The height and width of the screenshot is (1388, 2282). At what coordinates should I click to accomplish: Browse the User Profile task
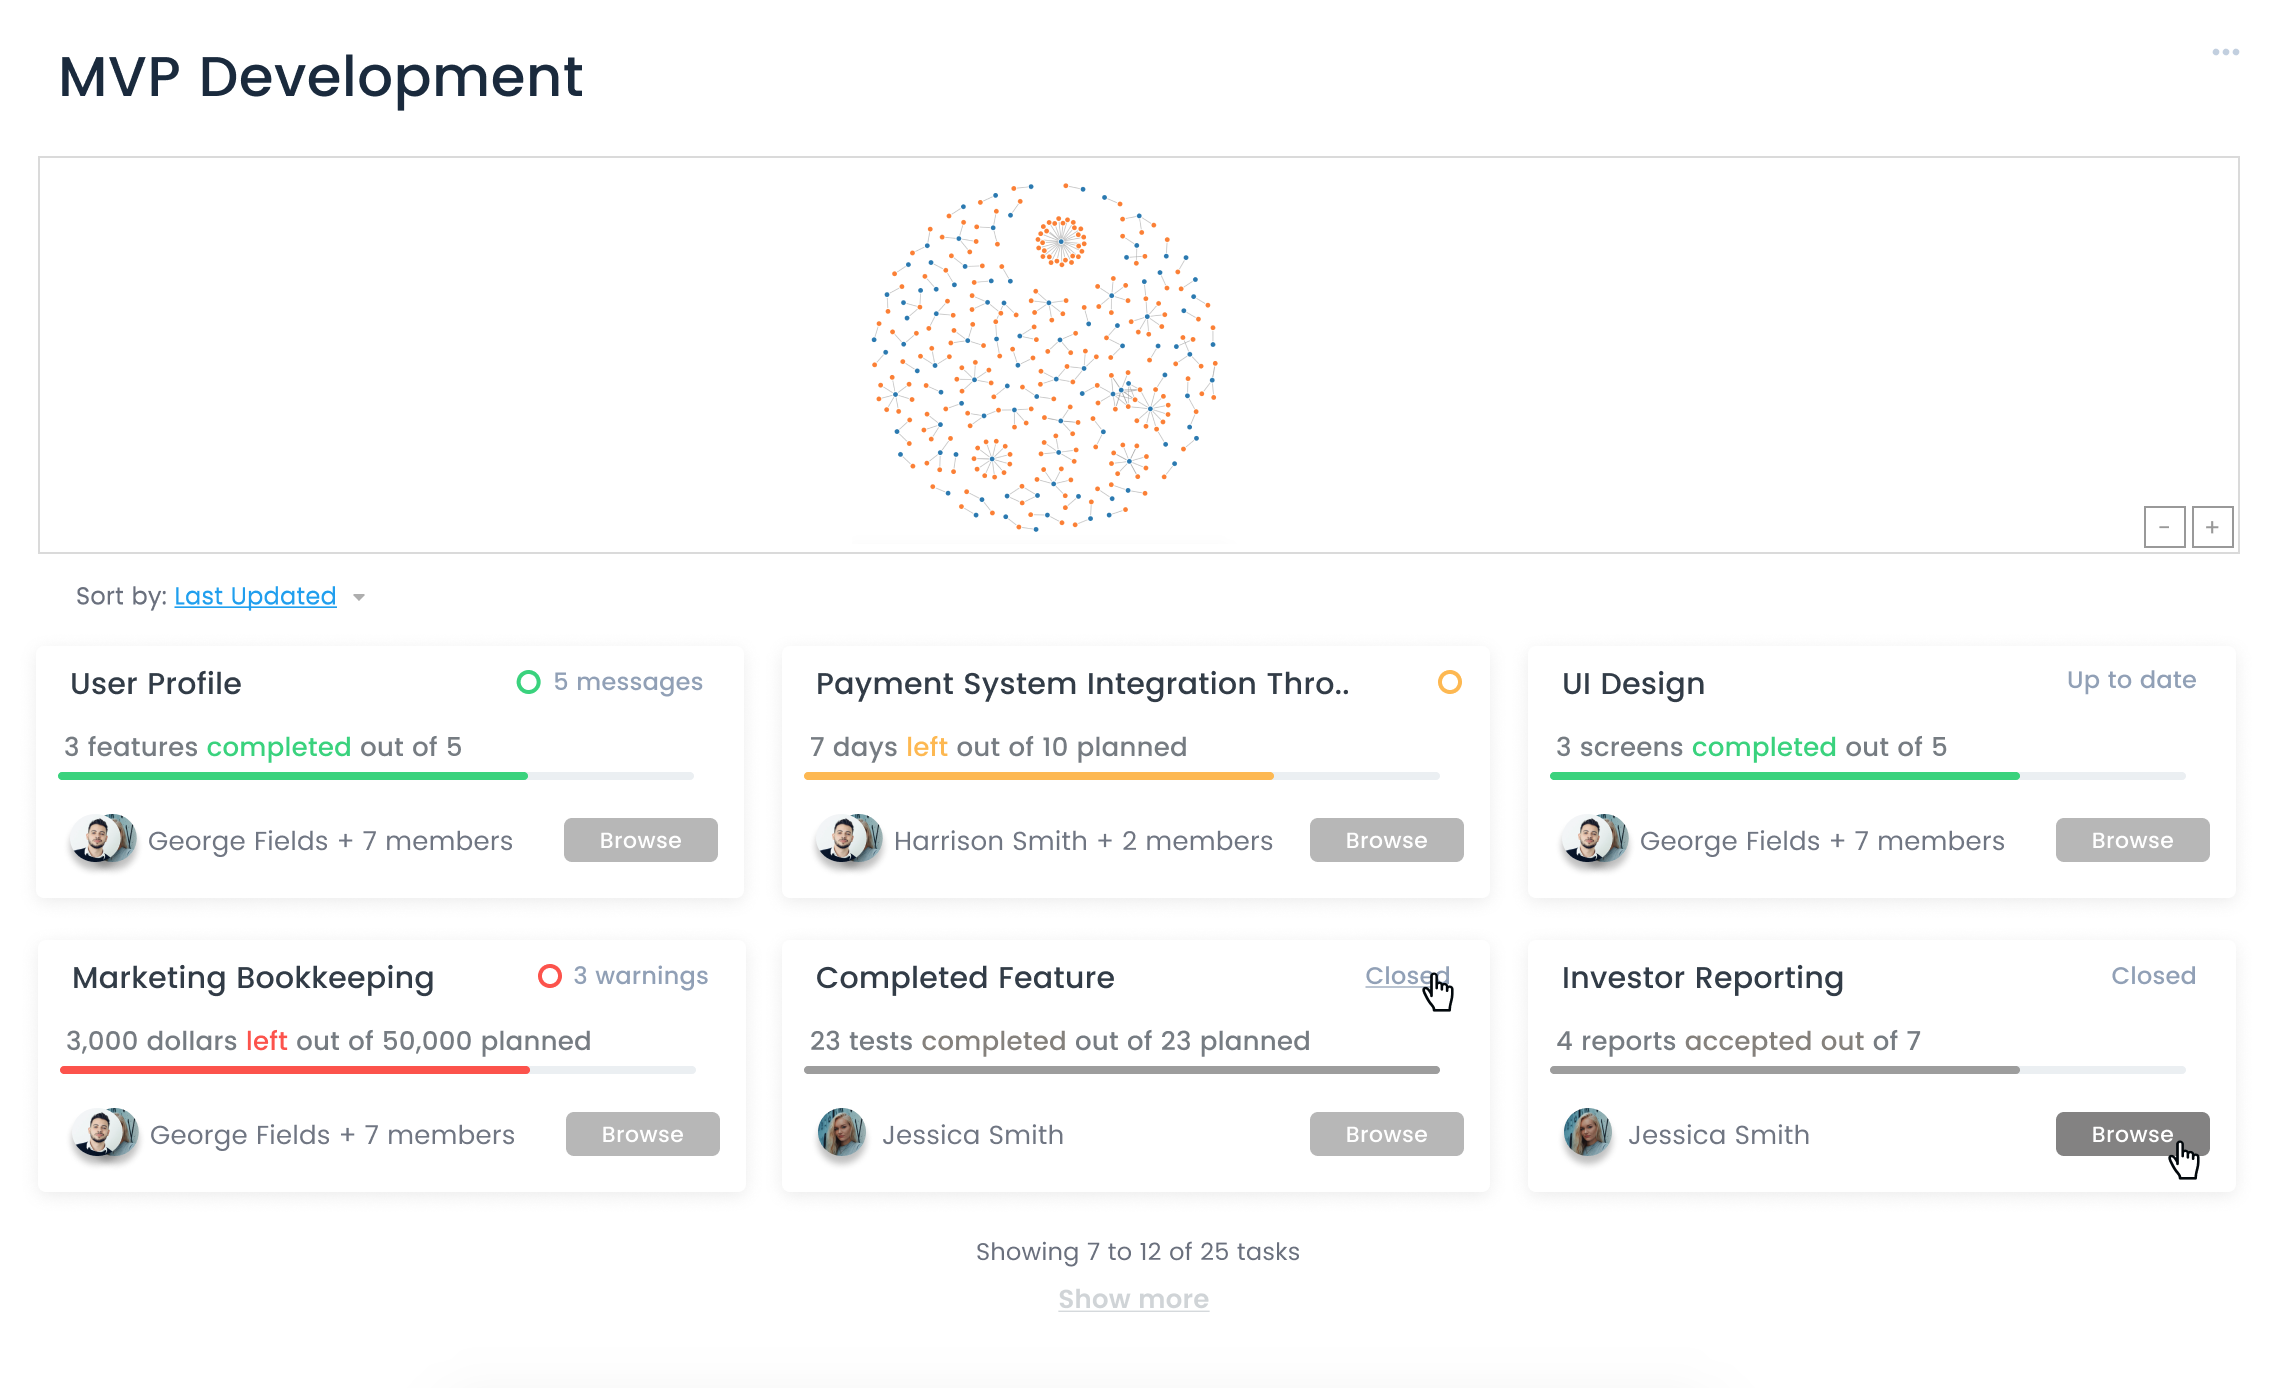(640, 840)
